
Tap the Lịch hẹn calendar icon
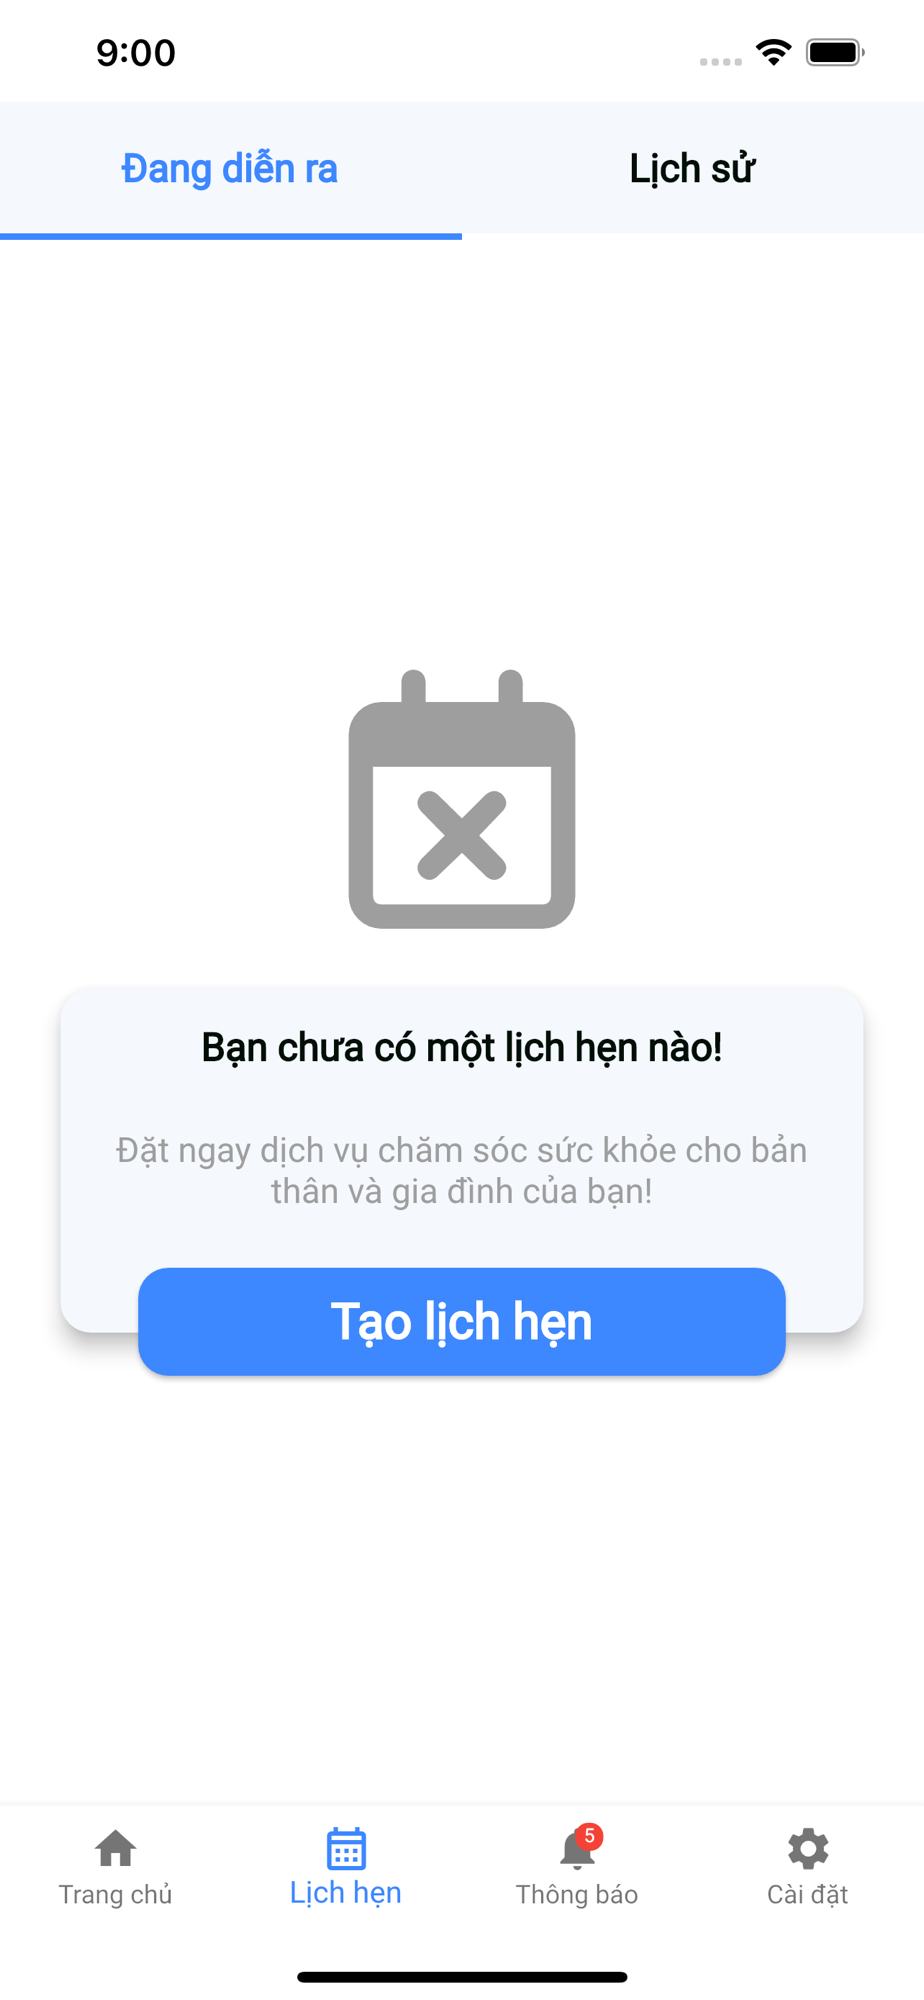[x=346, y=1848]
